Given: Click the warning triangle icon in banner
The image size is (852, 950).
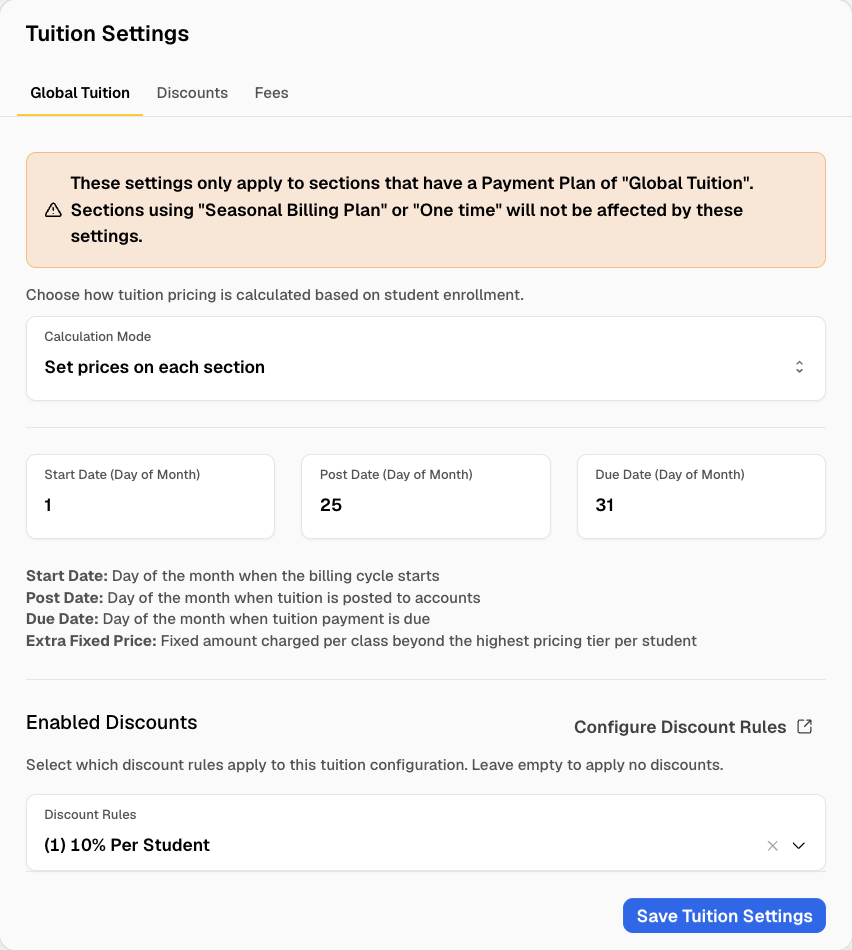Looking at the screenshot, I should tap(53, 210).
